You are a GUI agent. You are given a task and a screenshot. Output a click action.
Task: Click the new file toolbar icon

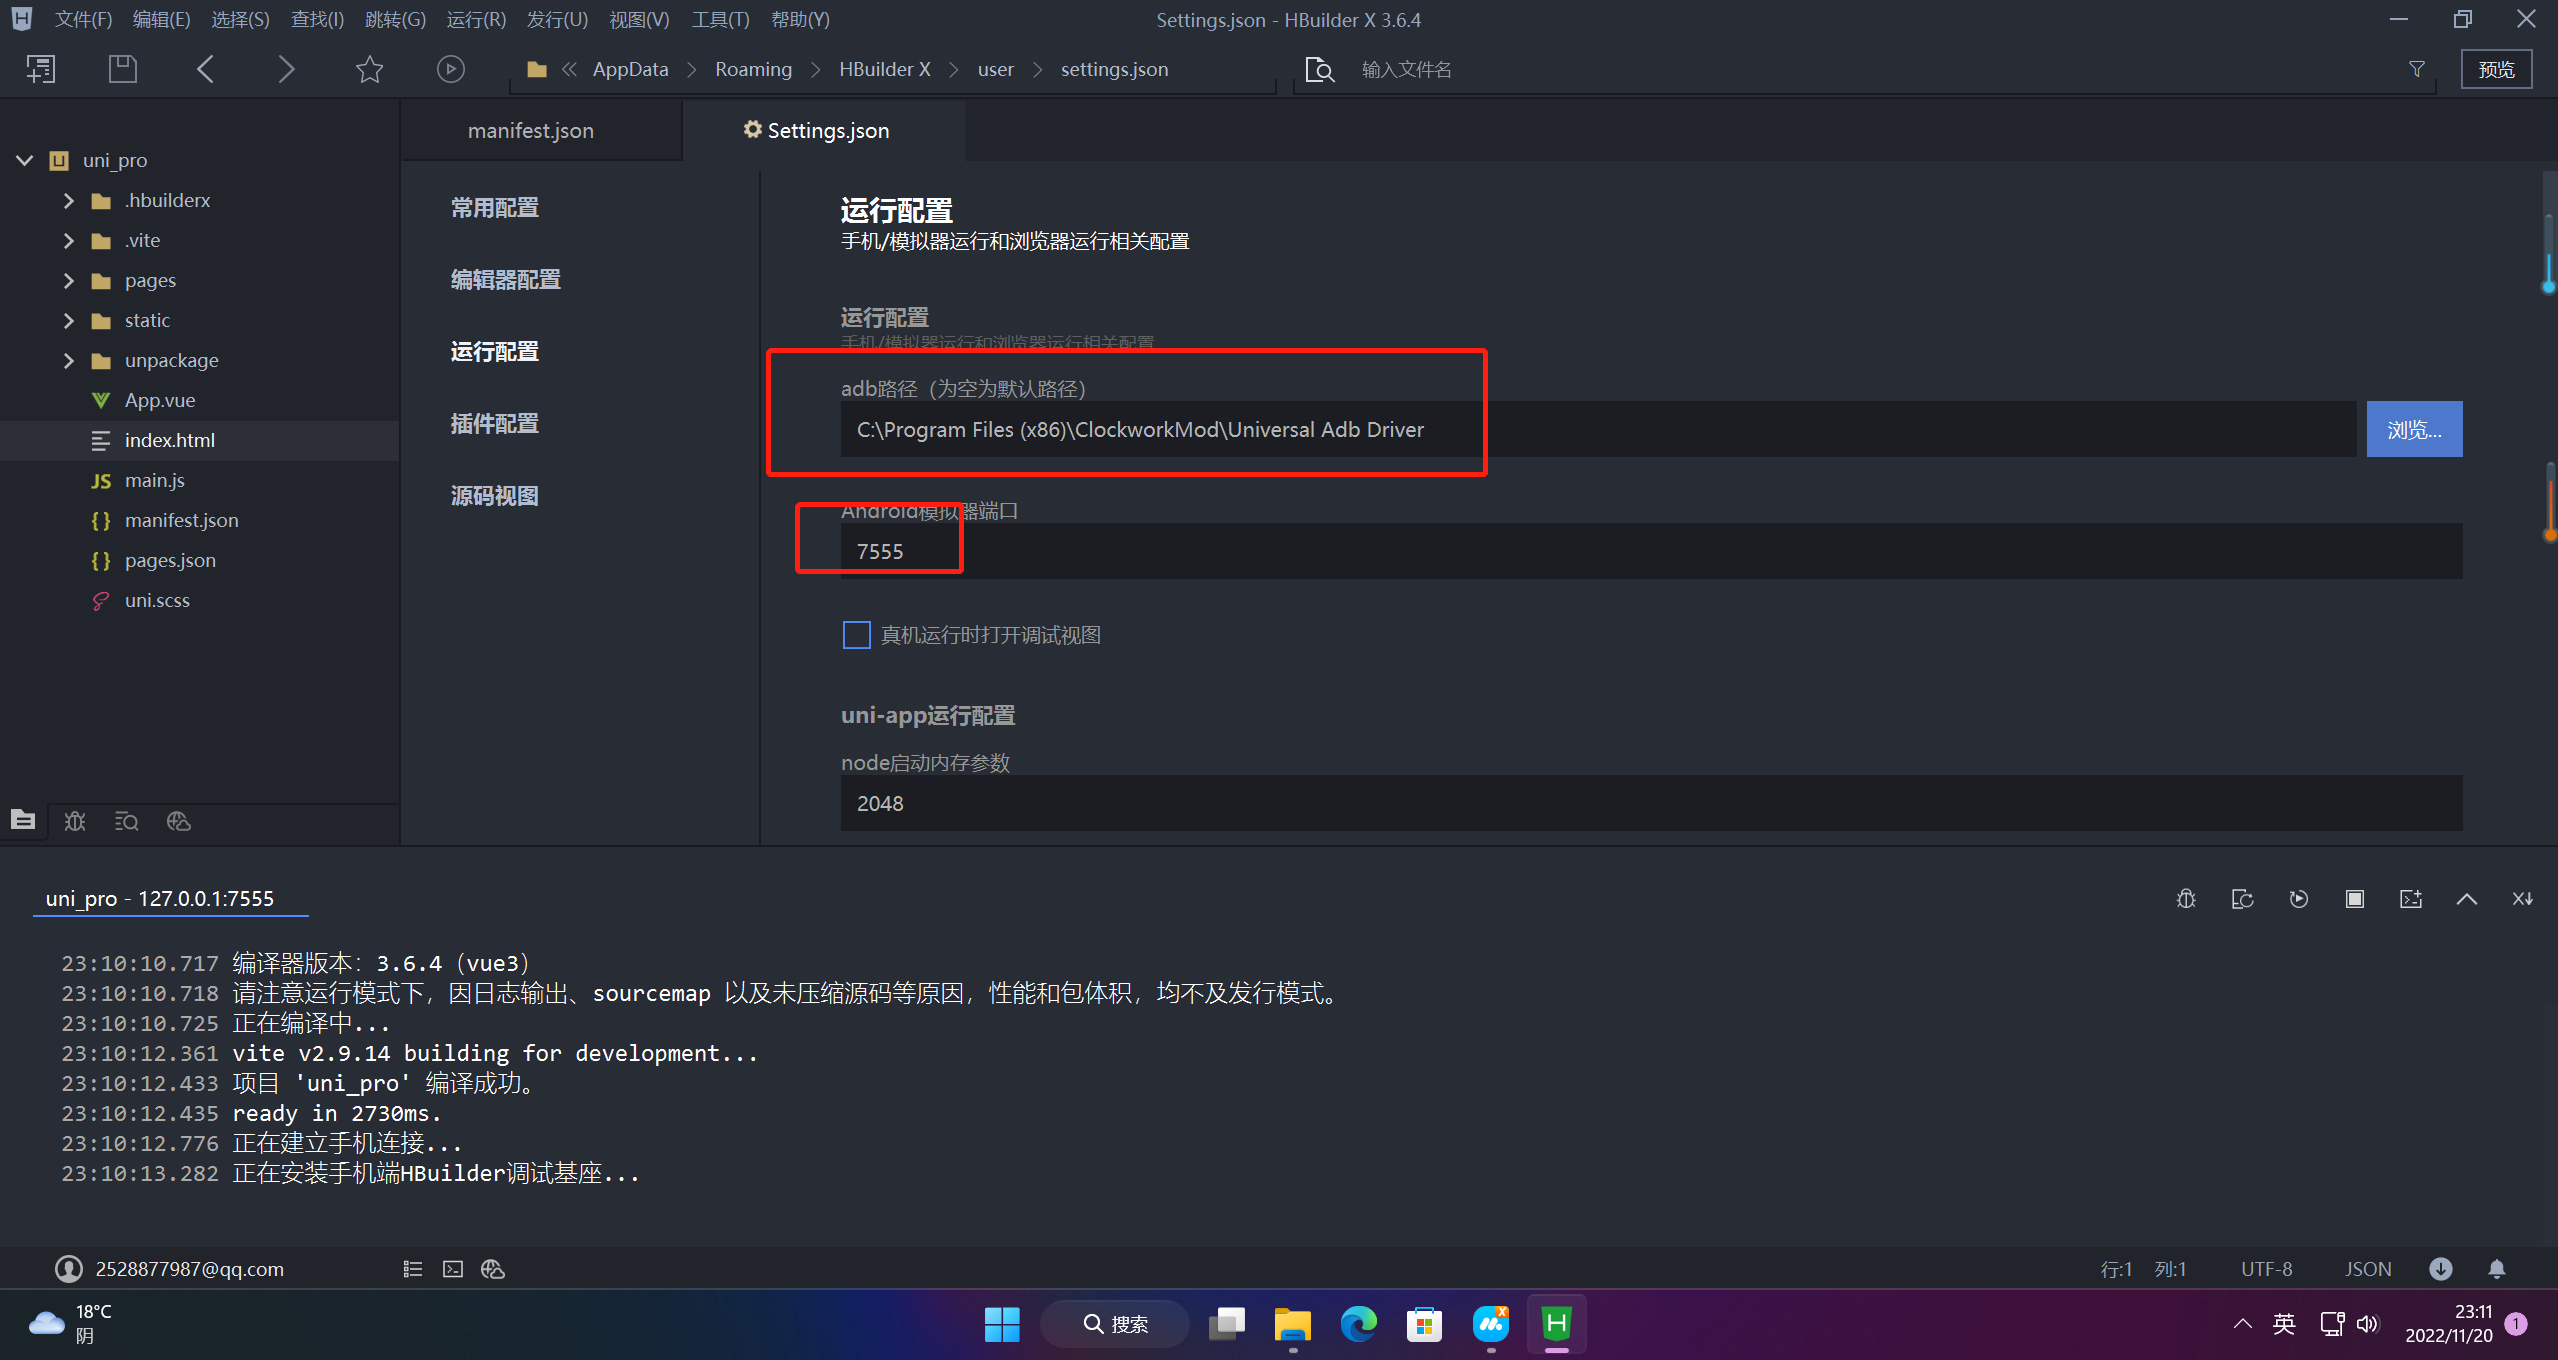tap(40, 69)
